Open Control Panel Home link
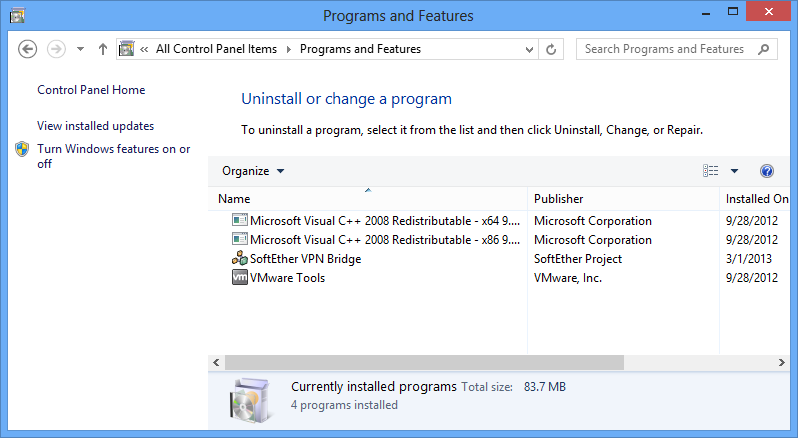The image size is (798, 438). click(x=91, y=90)
